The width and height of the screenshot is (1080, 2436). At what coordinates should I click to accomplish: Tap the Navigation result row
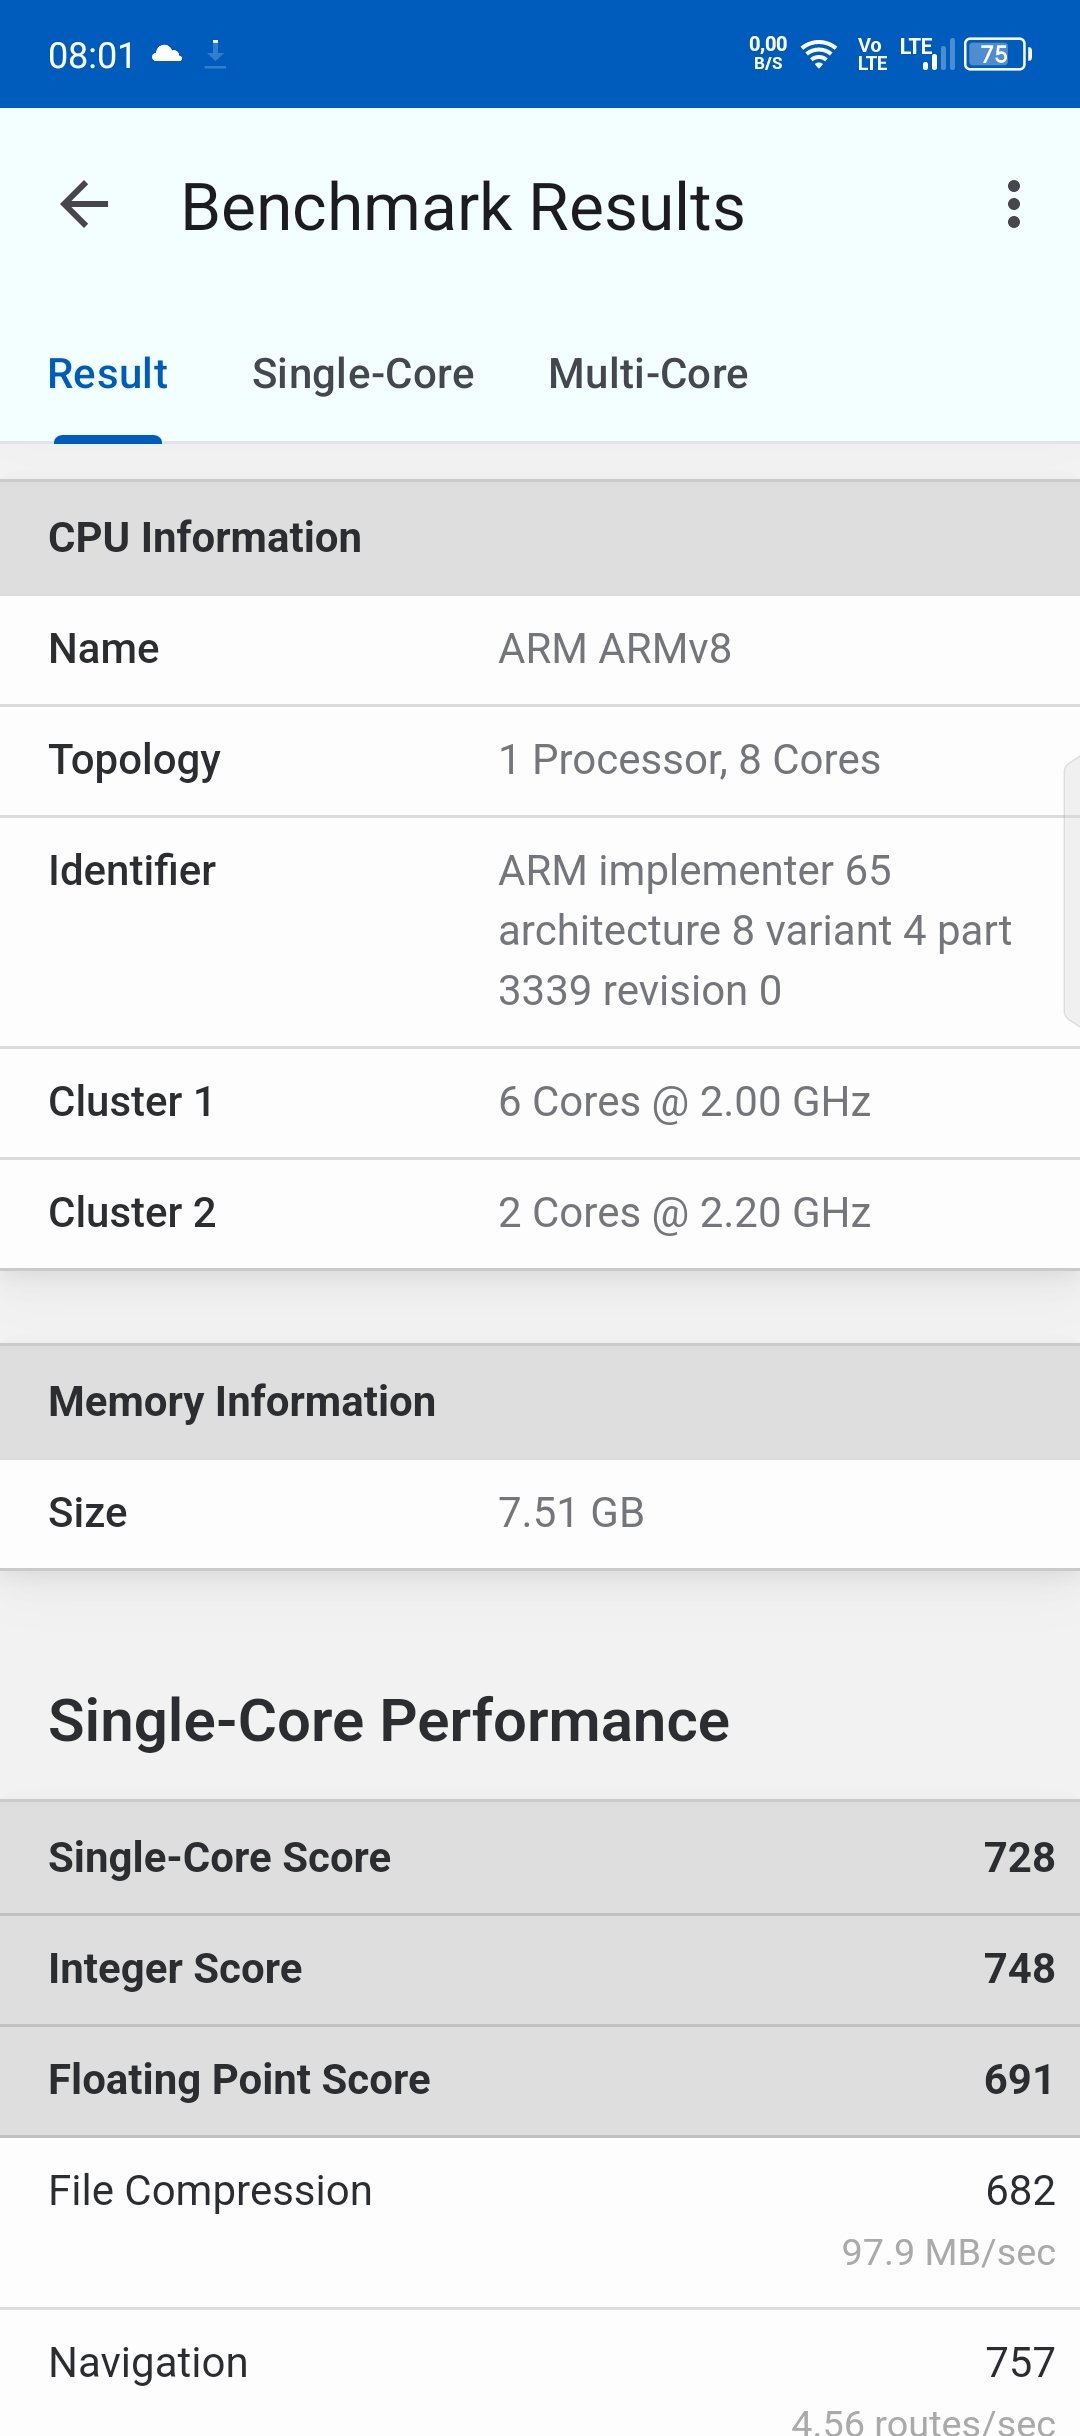click(x=540, y=2373)
